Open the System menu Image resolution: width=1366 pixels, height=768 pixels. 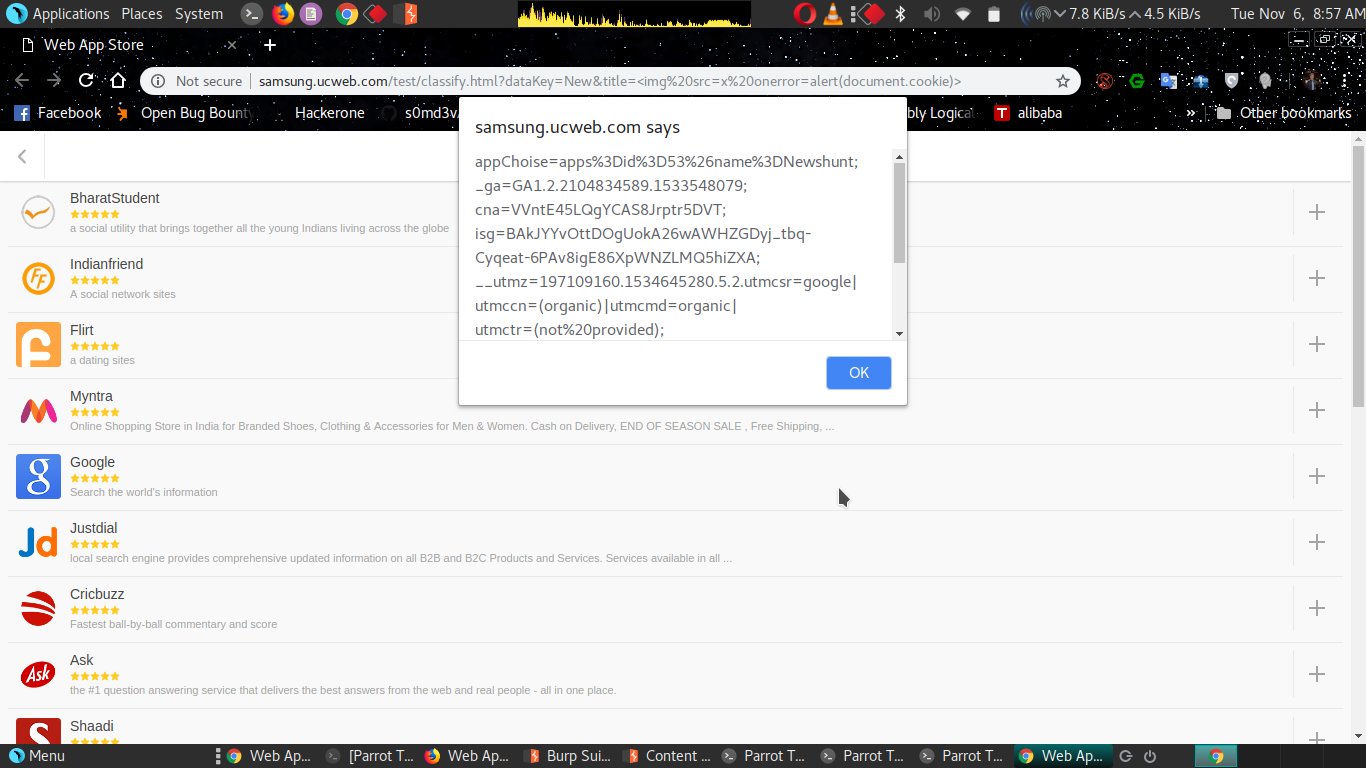(199, 14)
